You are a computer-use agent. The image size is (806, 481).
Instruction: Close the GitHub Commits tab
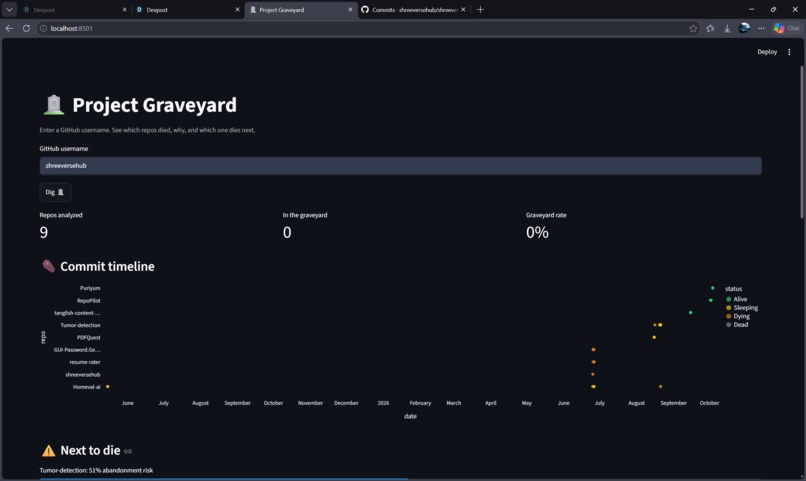click(x=463, y=9)
